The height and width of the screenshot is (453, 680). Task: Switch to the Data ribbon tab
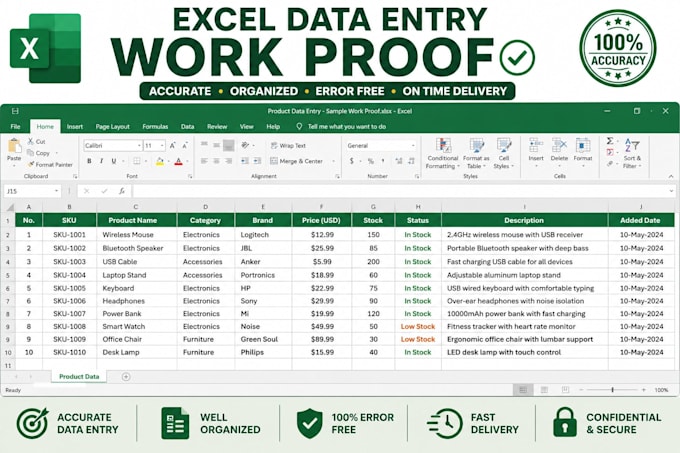click(187, 127)
